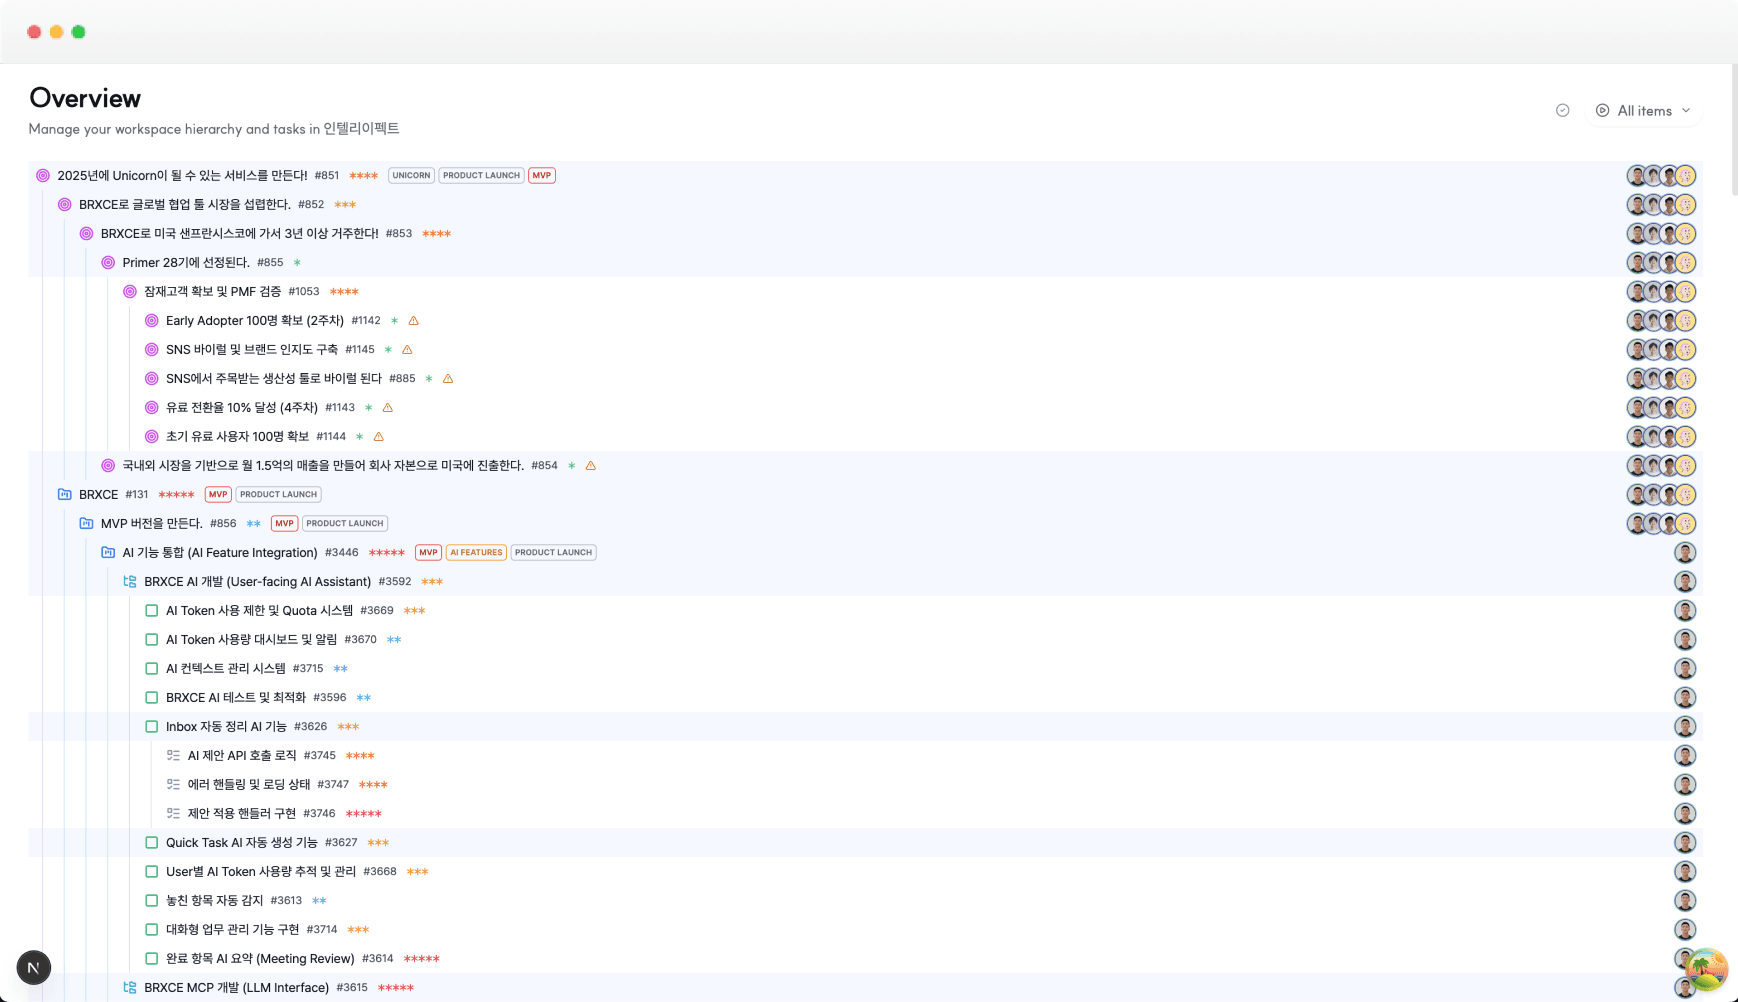This screenshot has height=1002, width=1738.
Task: Click the folder icon beside AI 기능 통합 #3446
Action: 107,552
